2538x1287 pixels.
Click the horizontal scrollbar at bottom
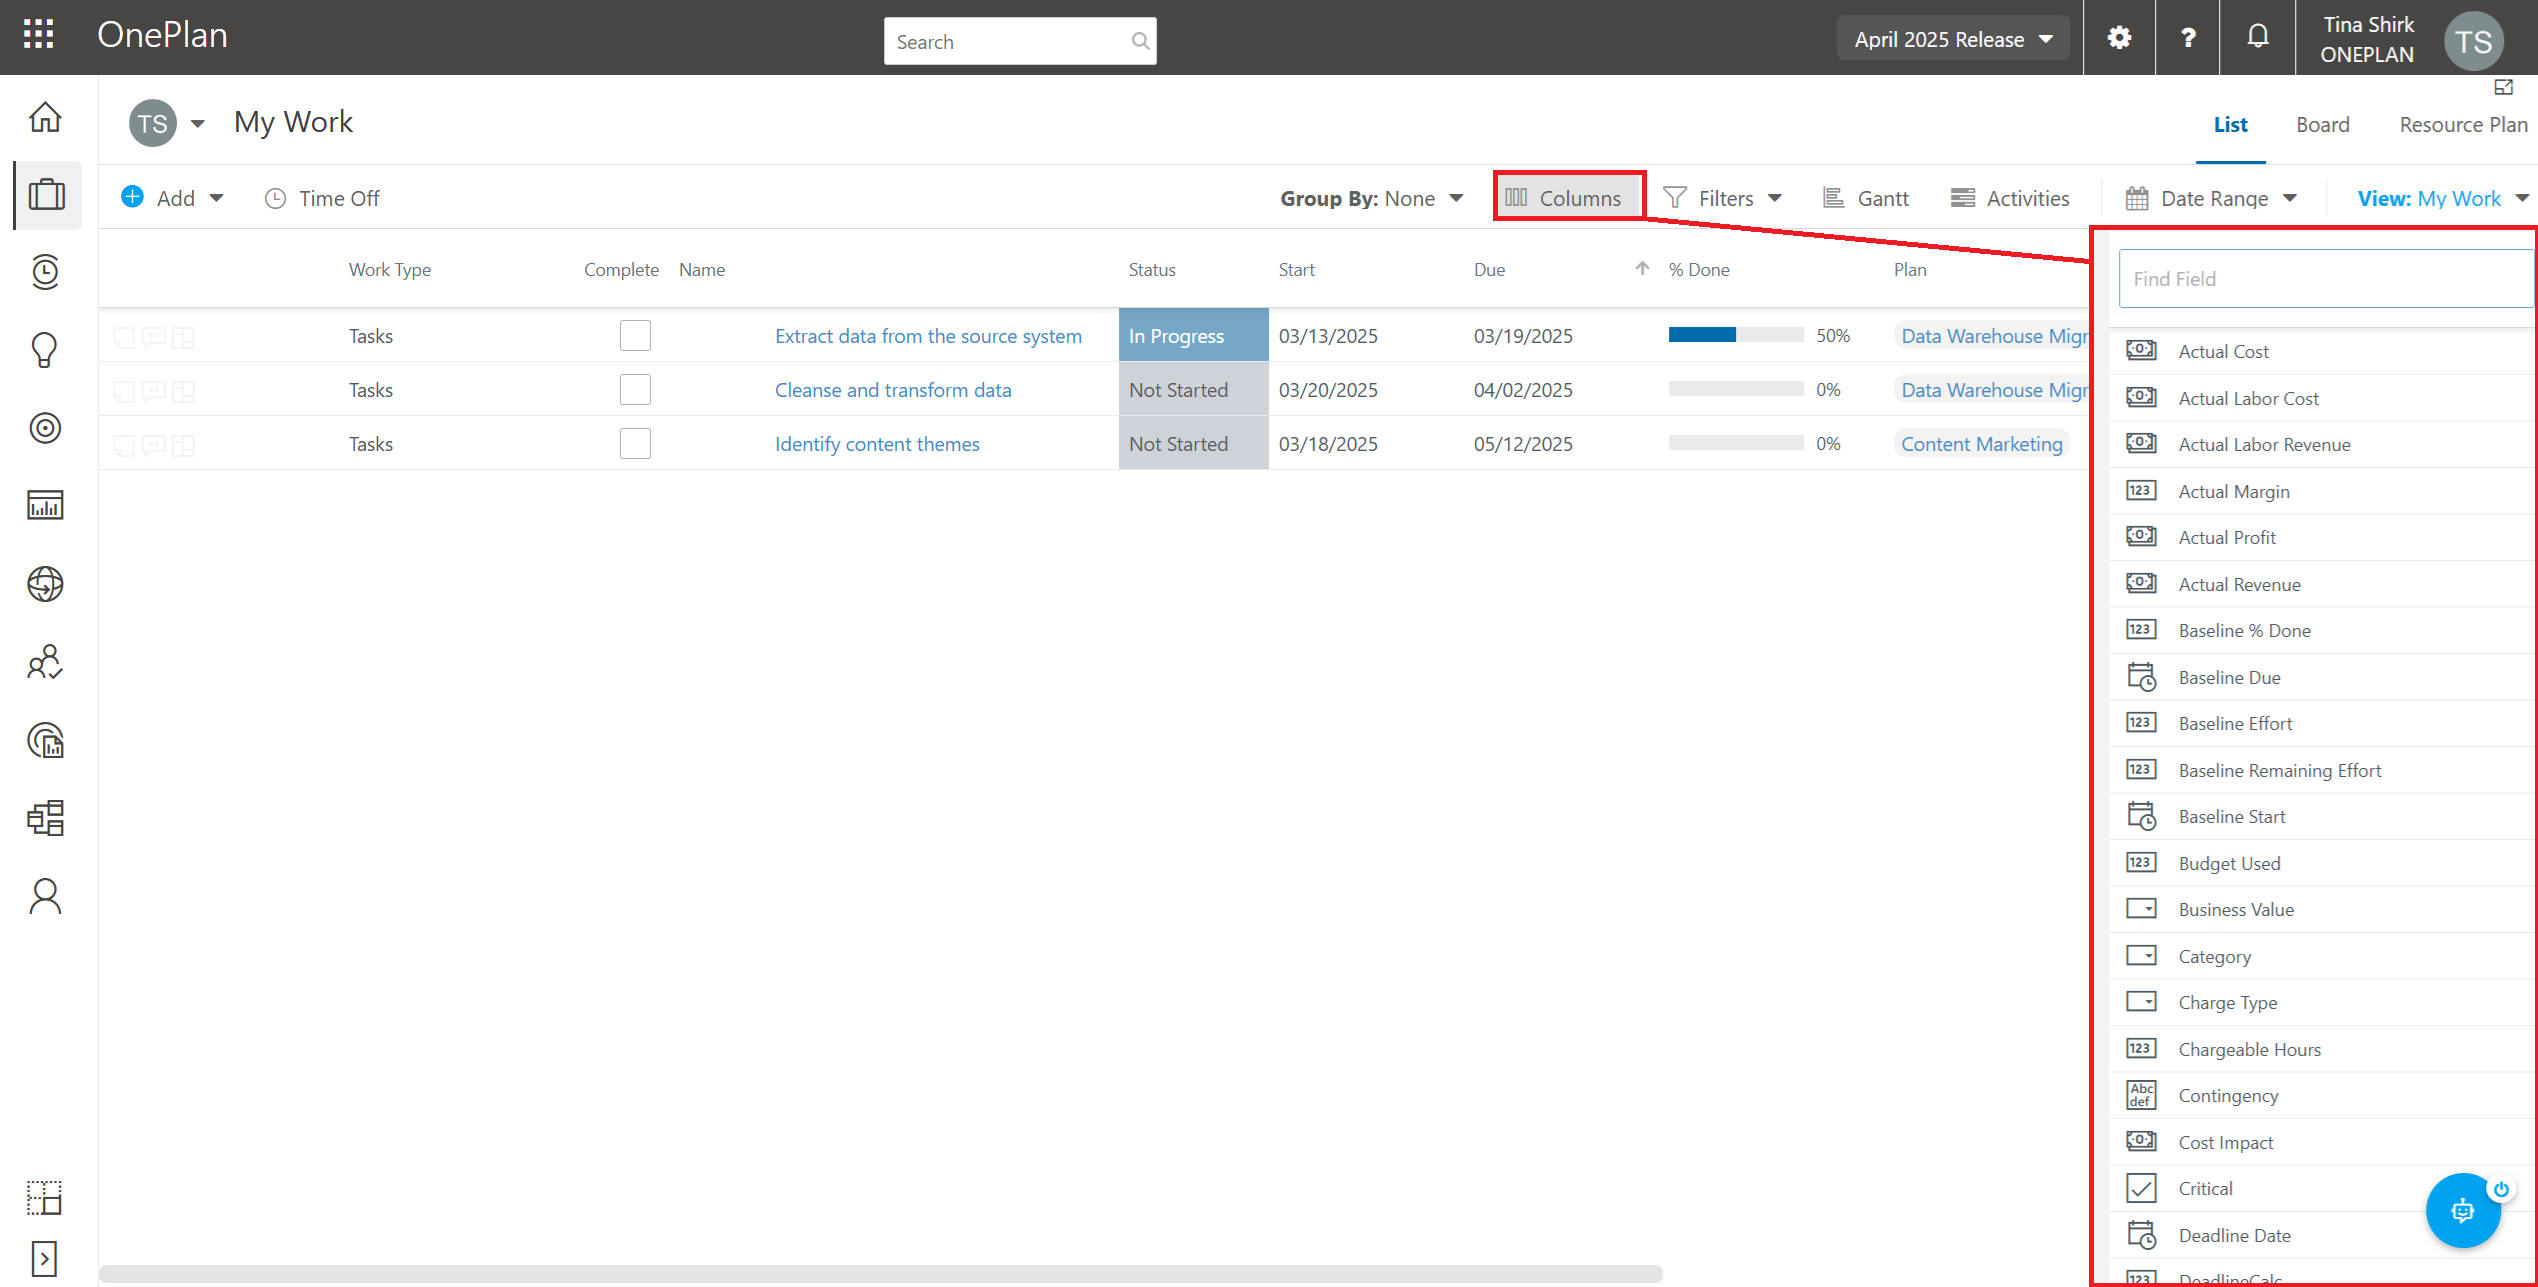click(880, 1274)
